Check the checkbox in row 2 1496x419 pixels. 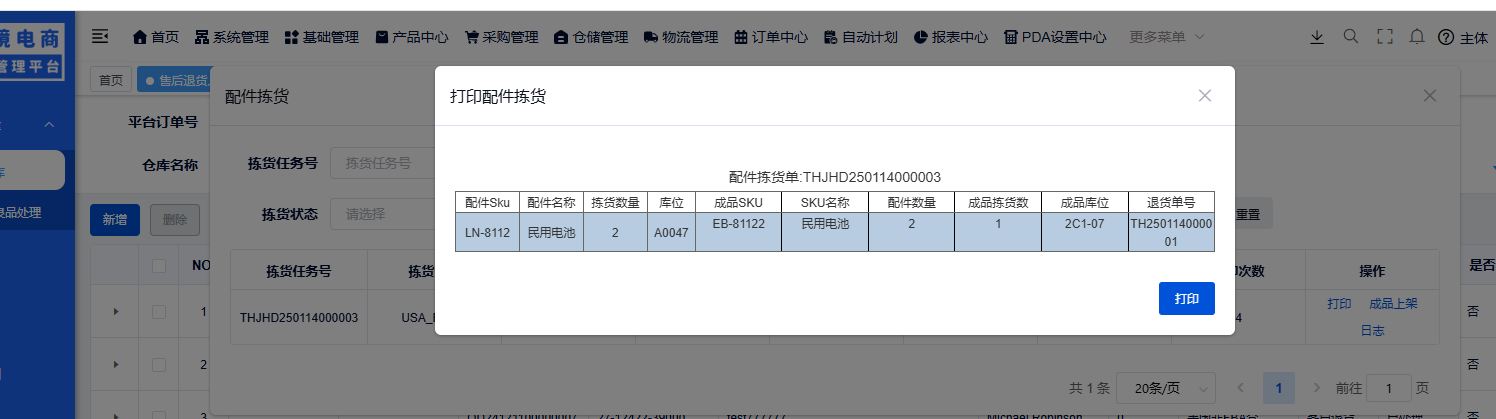point(159,364)
